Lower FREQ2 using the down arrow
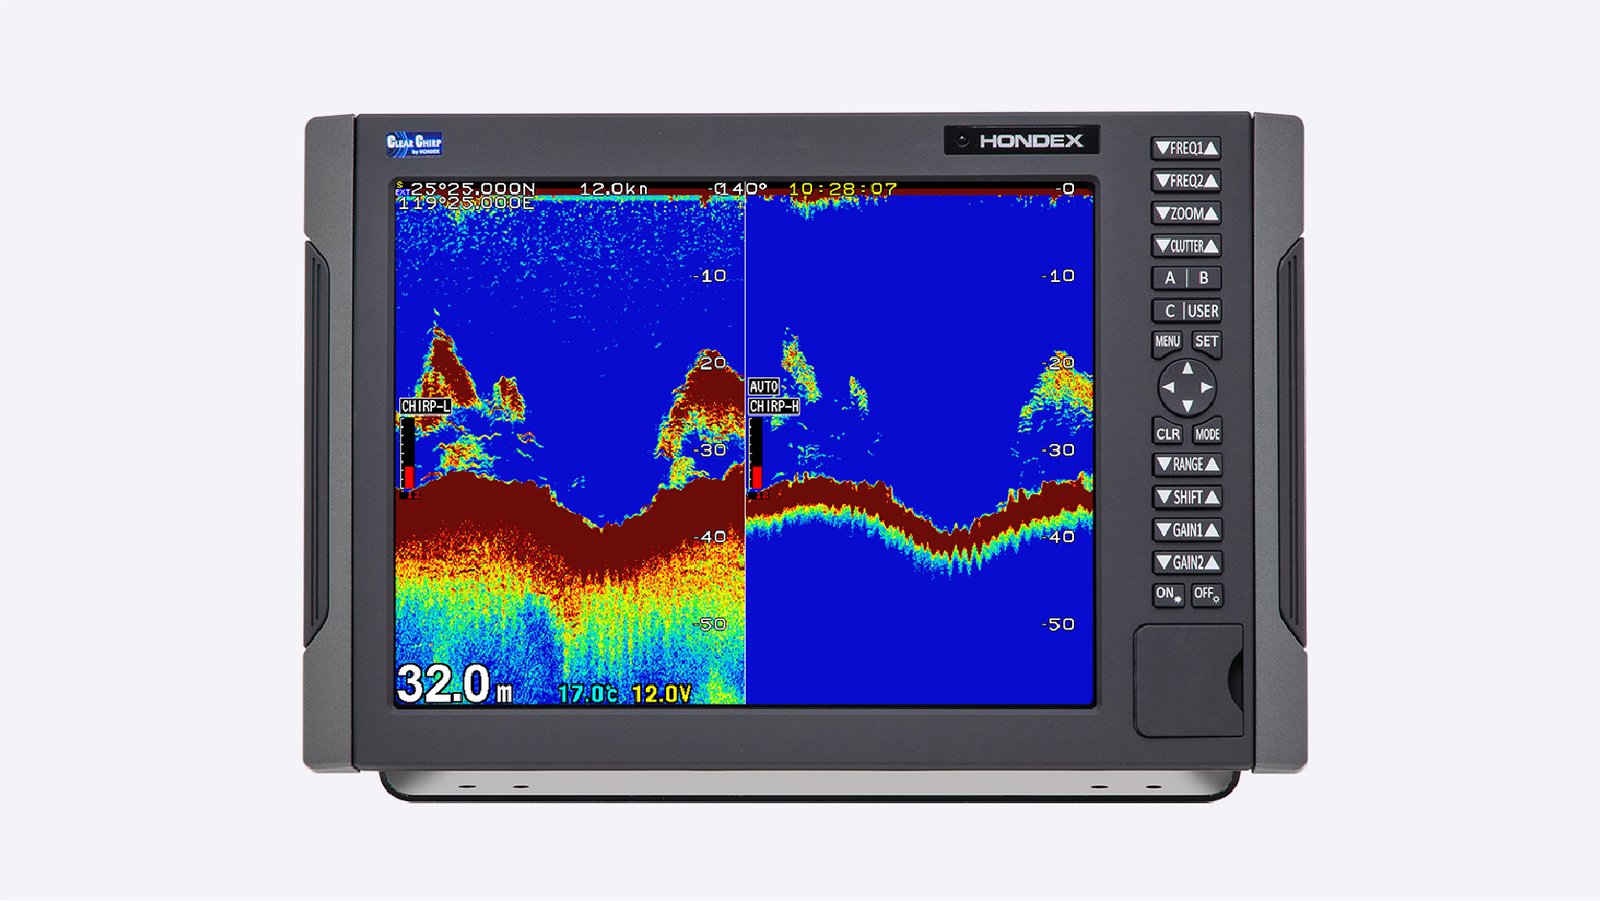This screenshot has width=1600, height=901. click(x=1162, y=181)
